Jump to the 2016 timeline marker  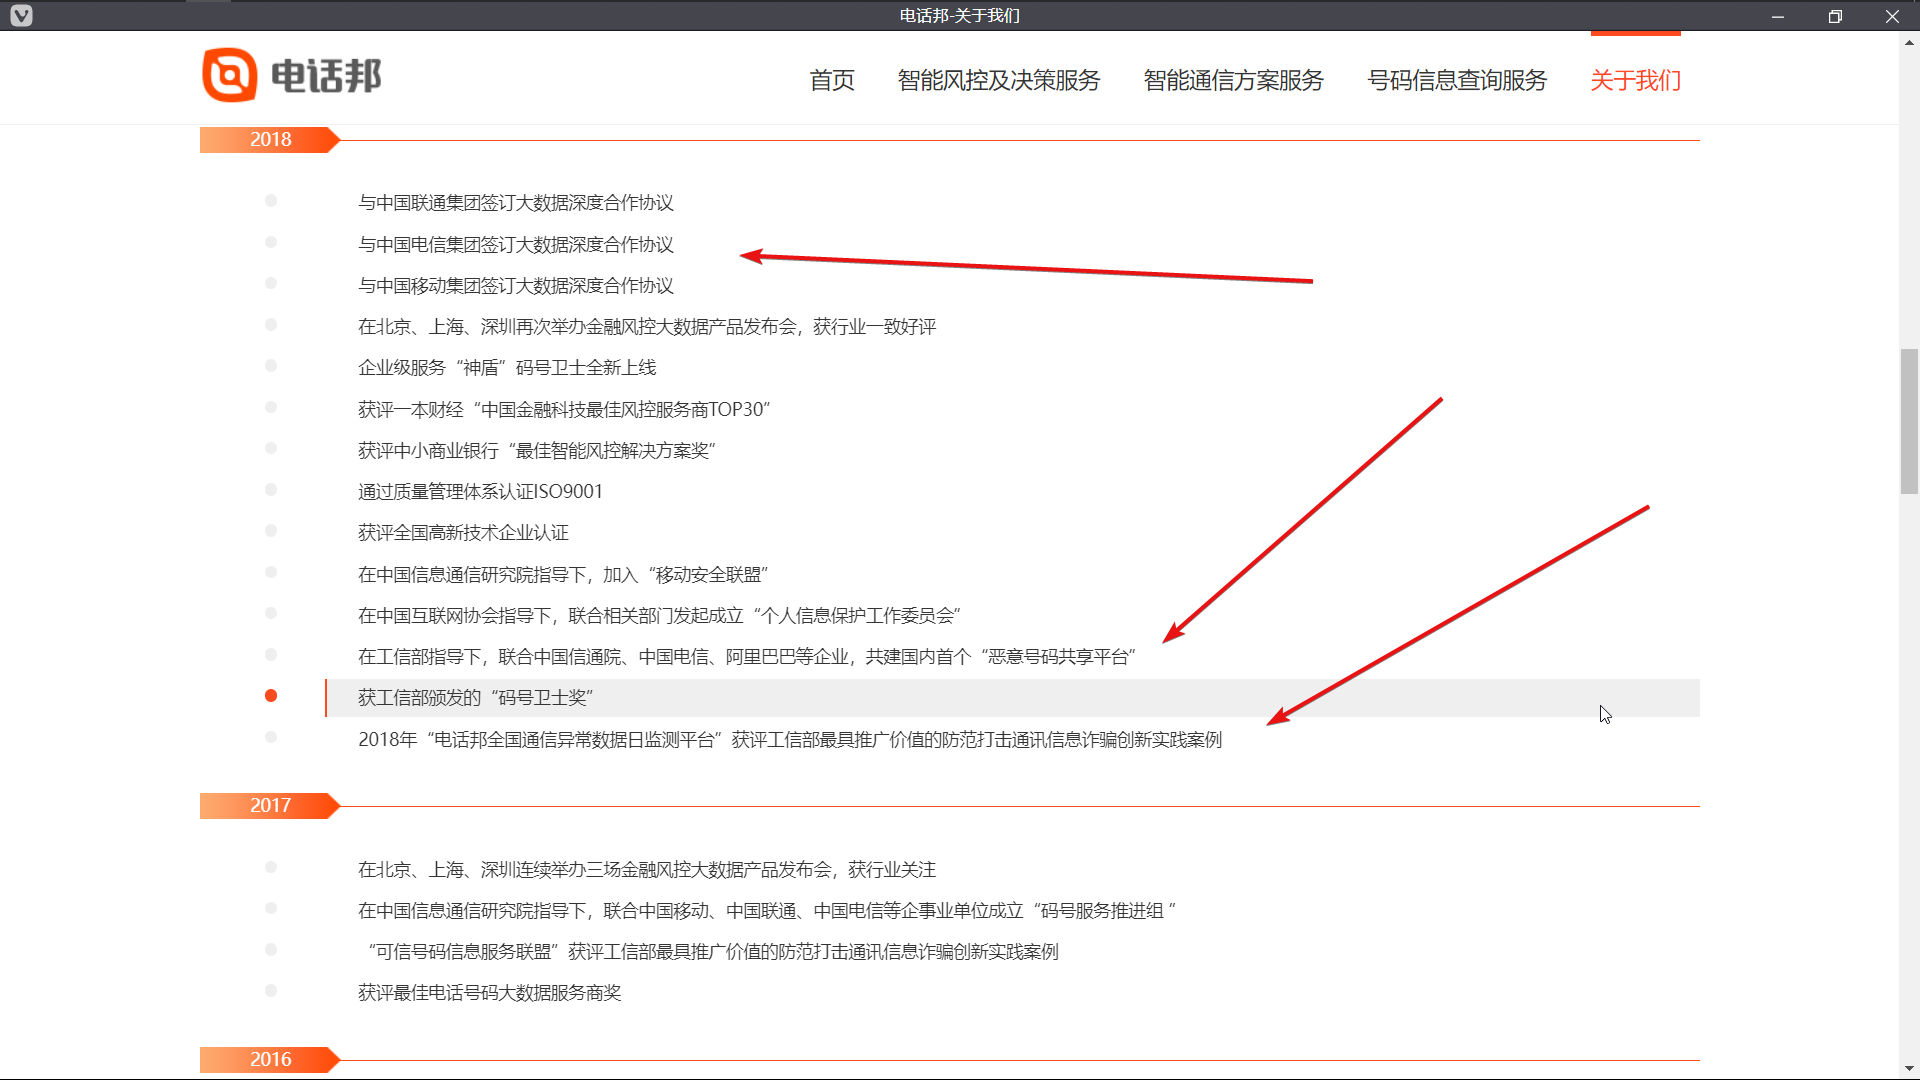tap(270, 1060)
